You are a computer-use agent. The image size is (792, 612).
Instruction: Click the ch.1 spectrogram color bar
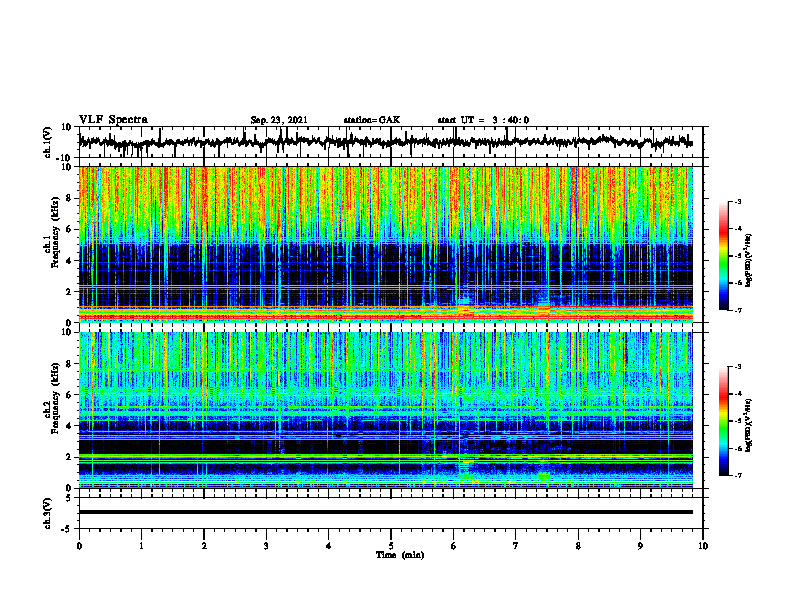(723, 256)
